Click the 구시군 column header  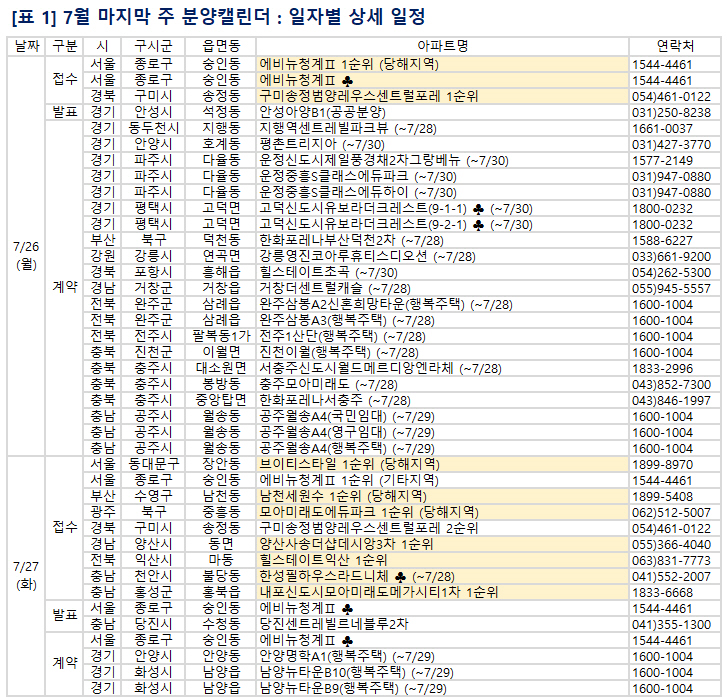(153, 46)
